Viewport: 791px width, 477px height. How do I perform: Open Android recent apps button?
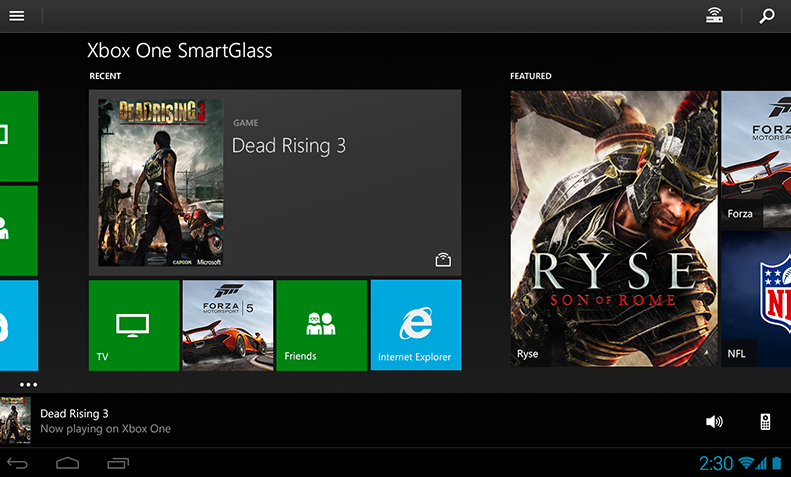(x=118, y=463)
